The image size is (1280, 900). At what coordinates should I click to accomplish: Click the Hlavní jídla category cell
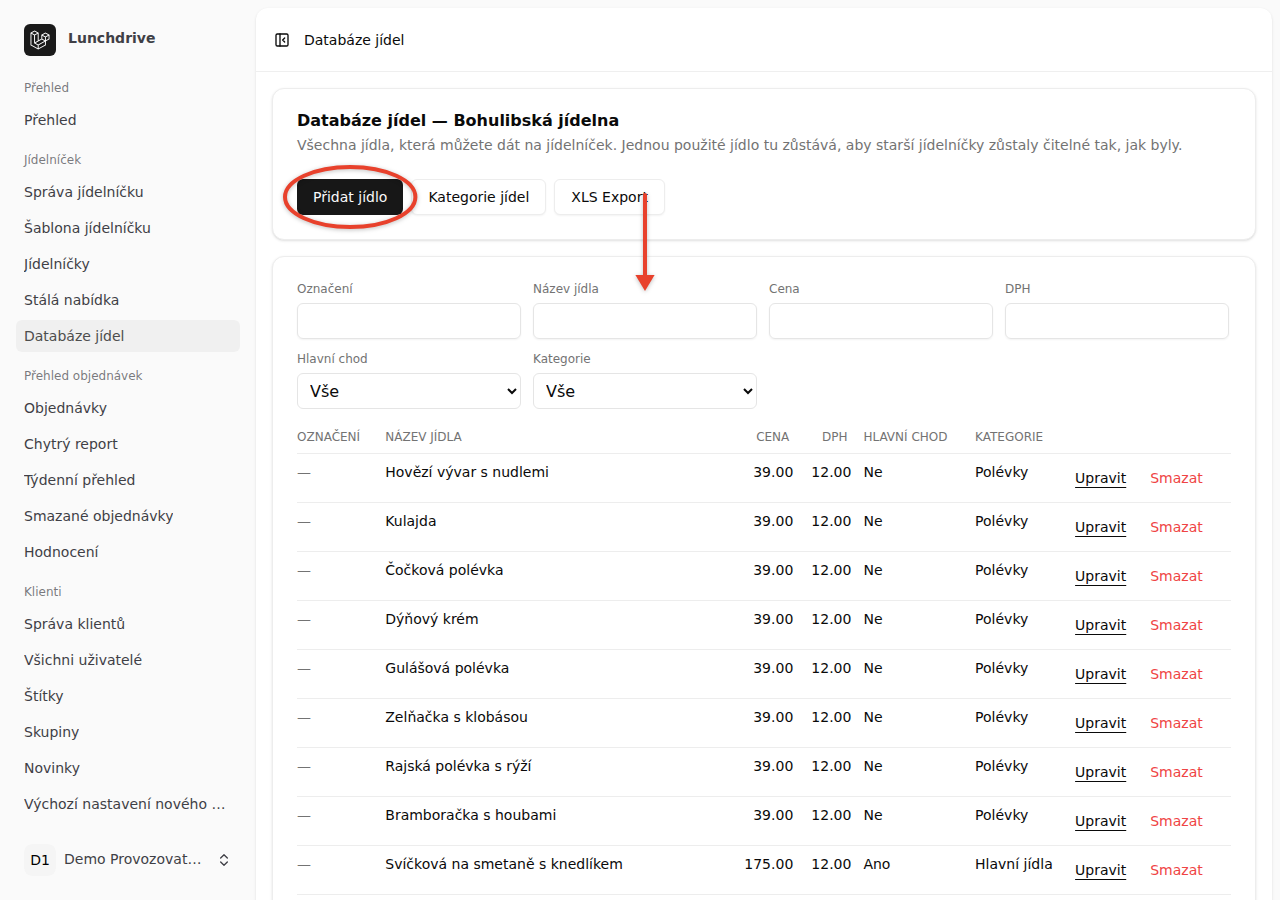click(x=1014, y=864)
